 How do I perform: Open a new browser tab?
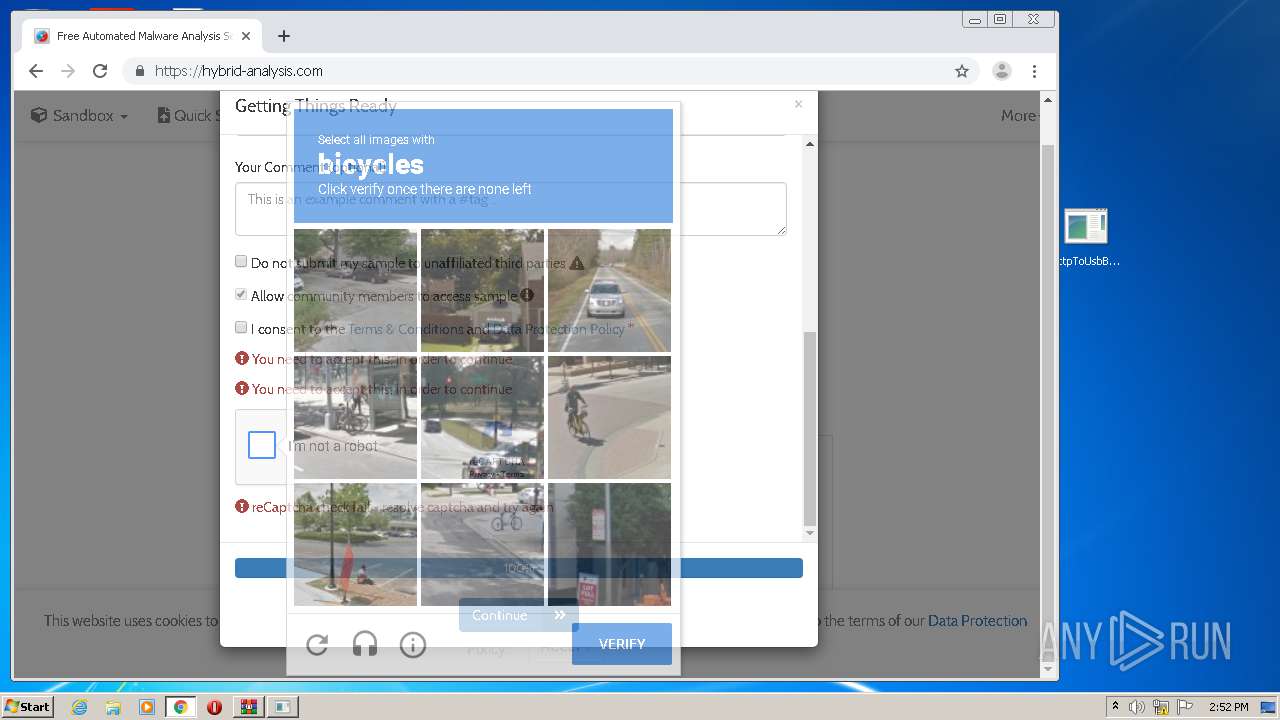click(284, 36)
